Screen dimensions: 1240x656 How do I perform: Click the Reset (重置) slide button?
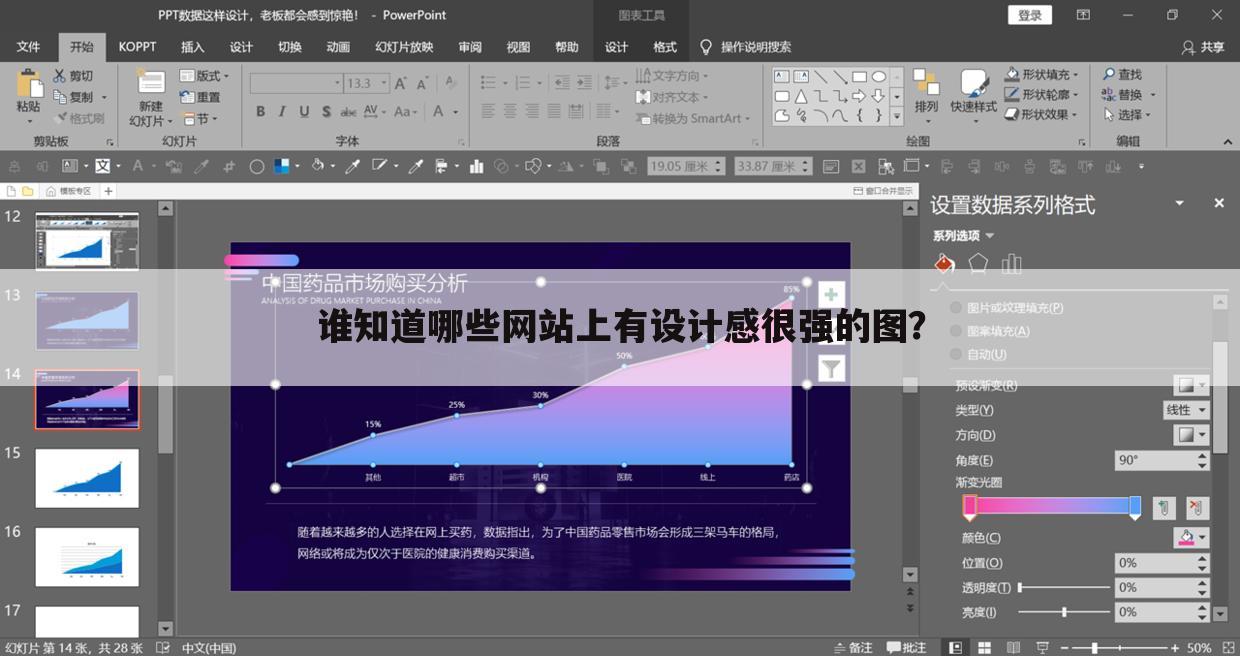200,97
